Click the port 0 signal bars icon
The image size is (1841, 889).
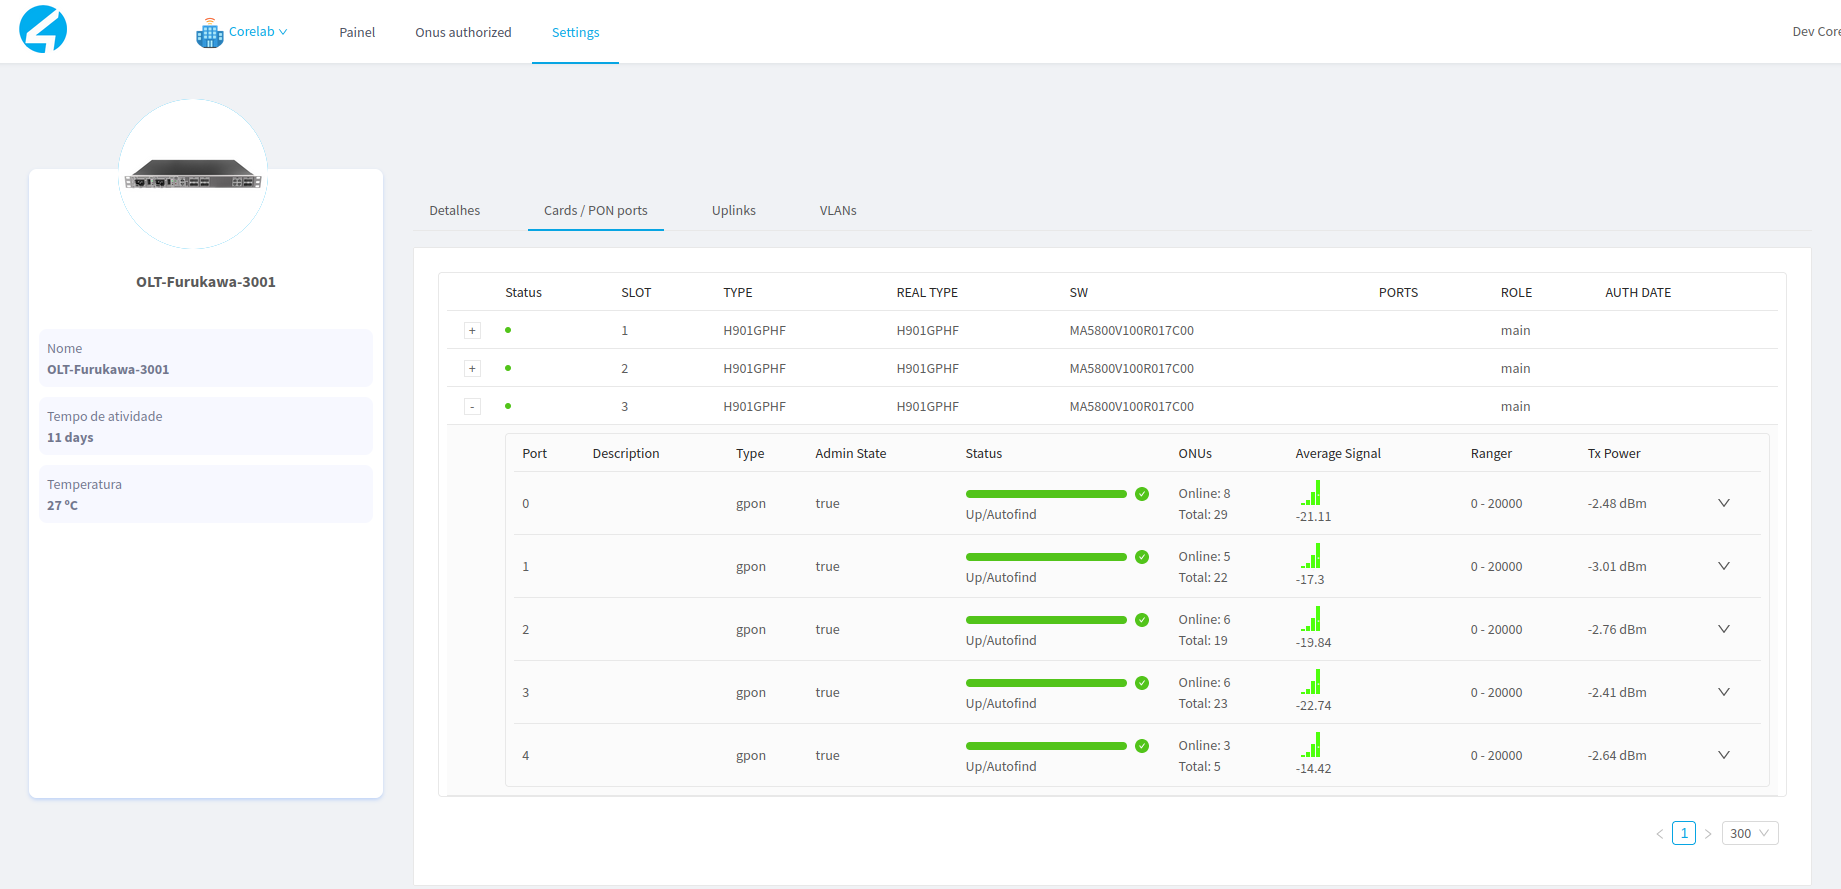tap(1311, 493)
